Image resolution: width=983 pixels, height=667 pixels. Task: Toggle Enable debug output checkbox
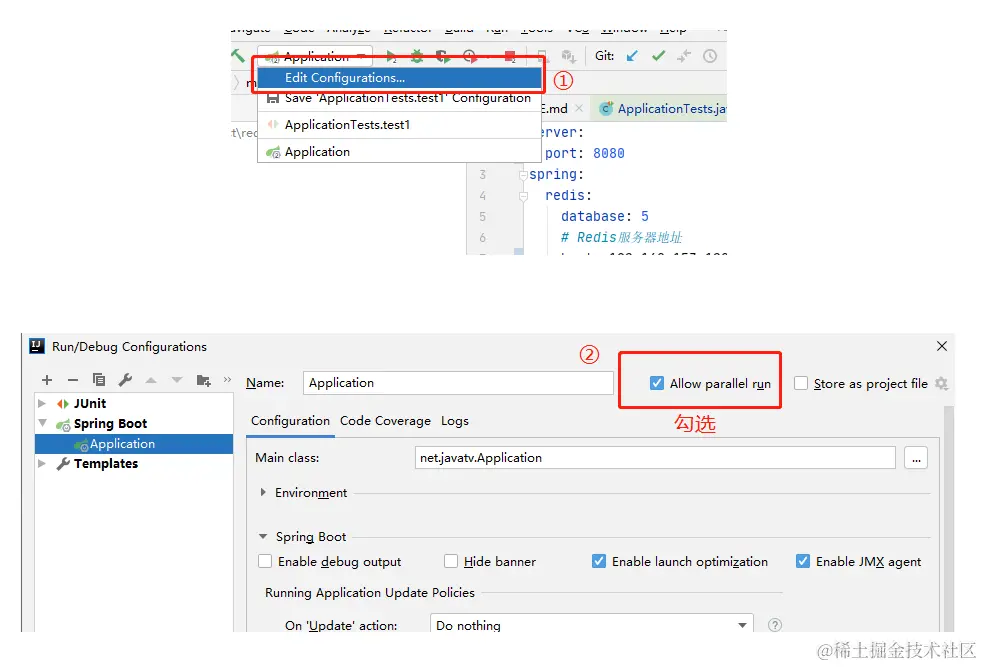coord(265,561)
